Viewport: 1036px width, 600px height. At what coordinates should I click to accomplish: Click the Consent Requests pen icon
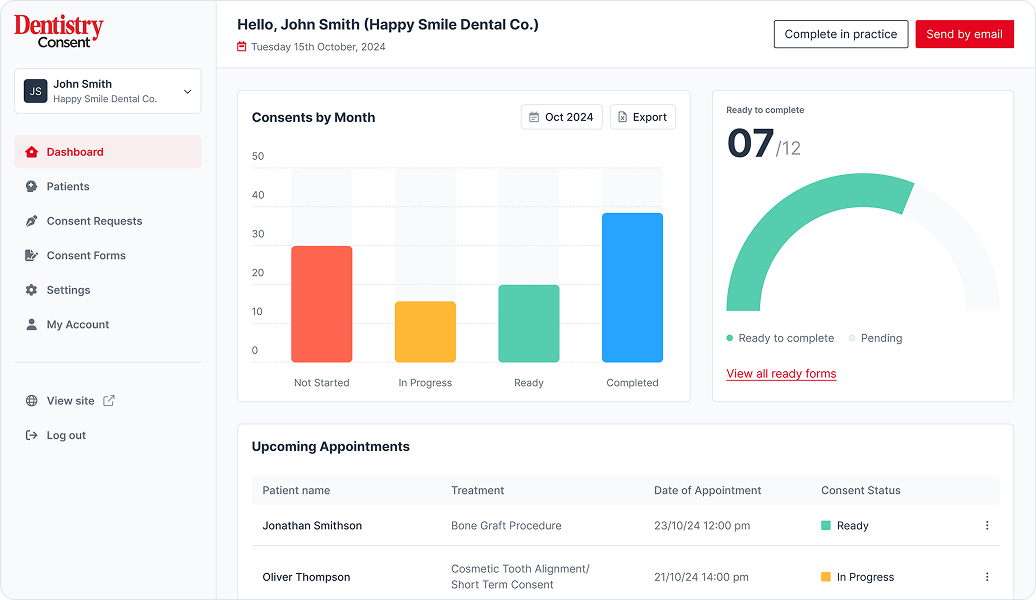[x=31, y=221]
